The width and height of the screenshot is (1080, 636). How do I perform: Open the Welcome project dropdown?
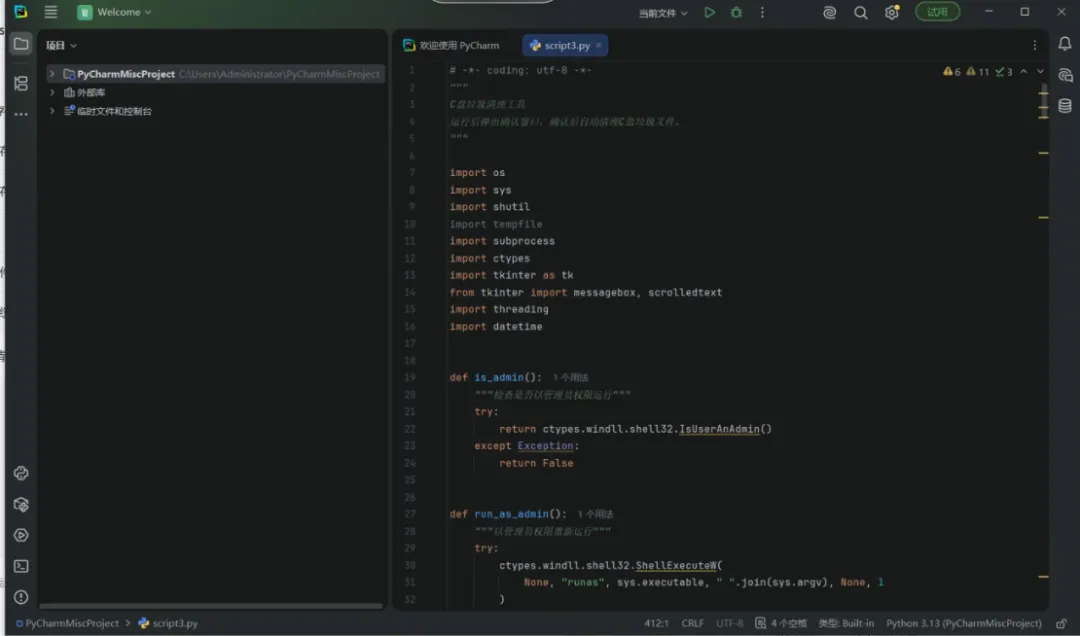click(114, 12)
